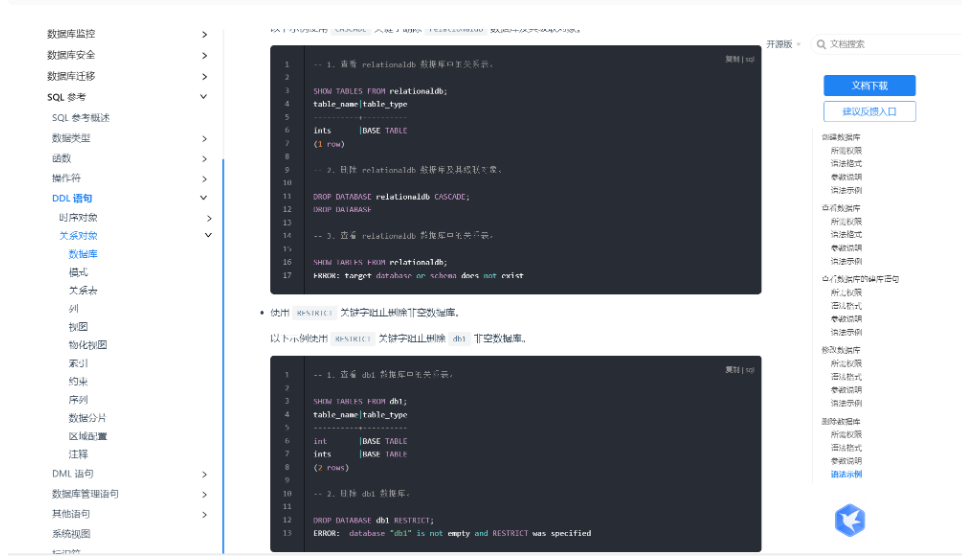Select 物化视图 in the sidebar tree

pyautogui.click(x=88, y=345)
